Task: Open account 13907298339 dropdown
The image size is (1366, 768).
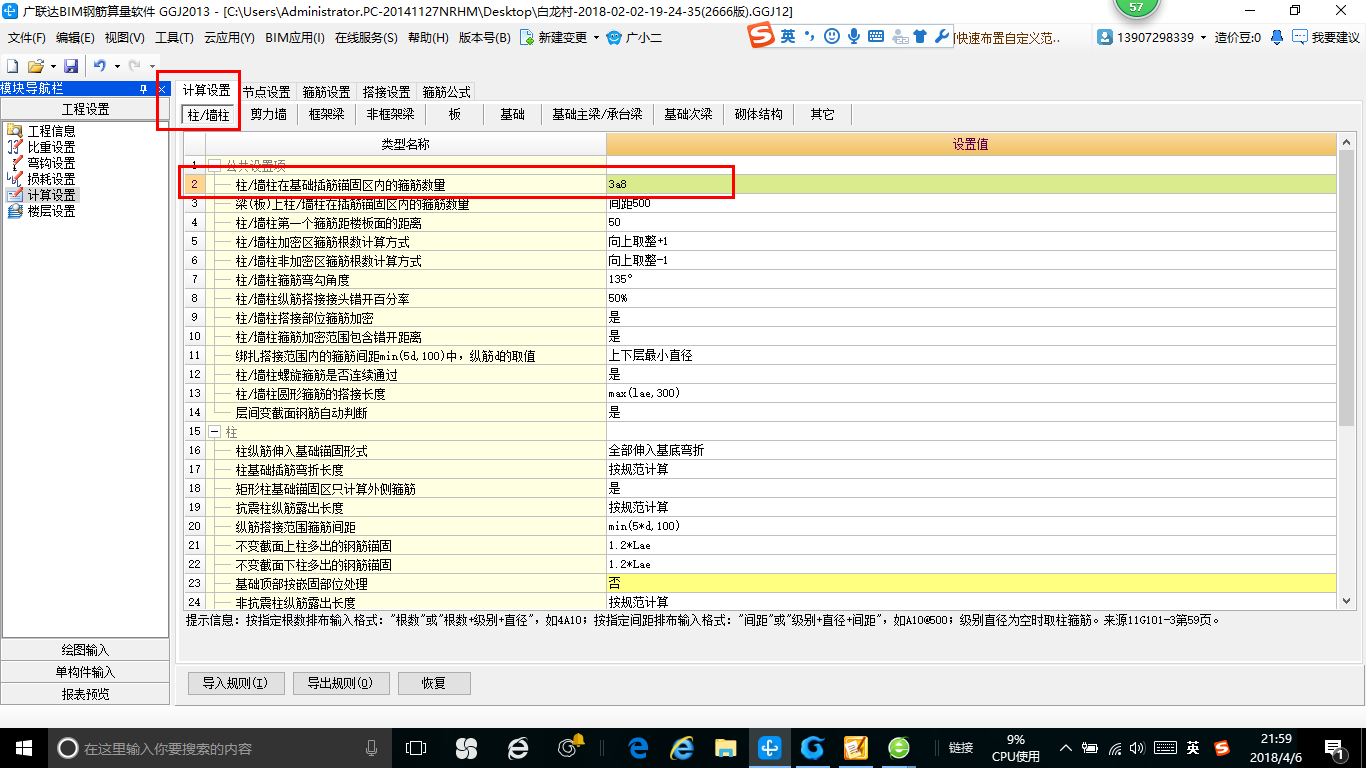Action: click(x=1203, y=38)
